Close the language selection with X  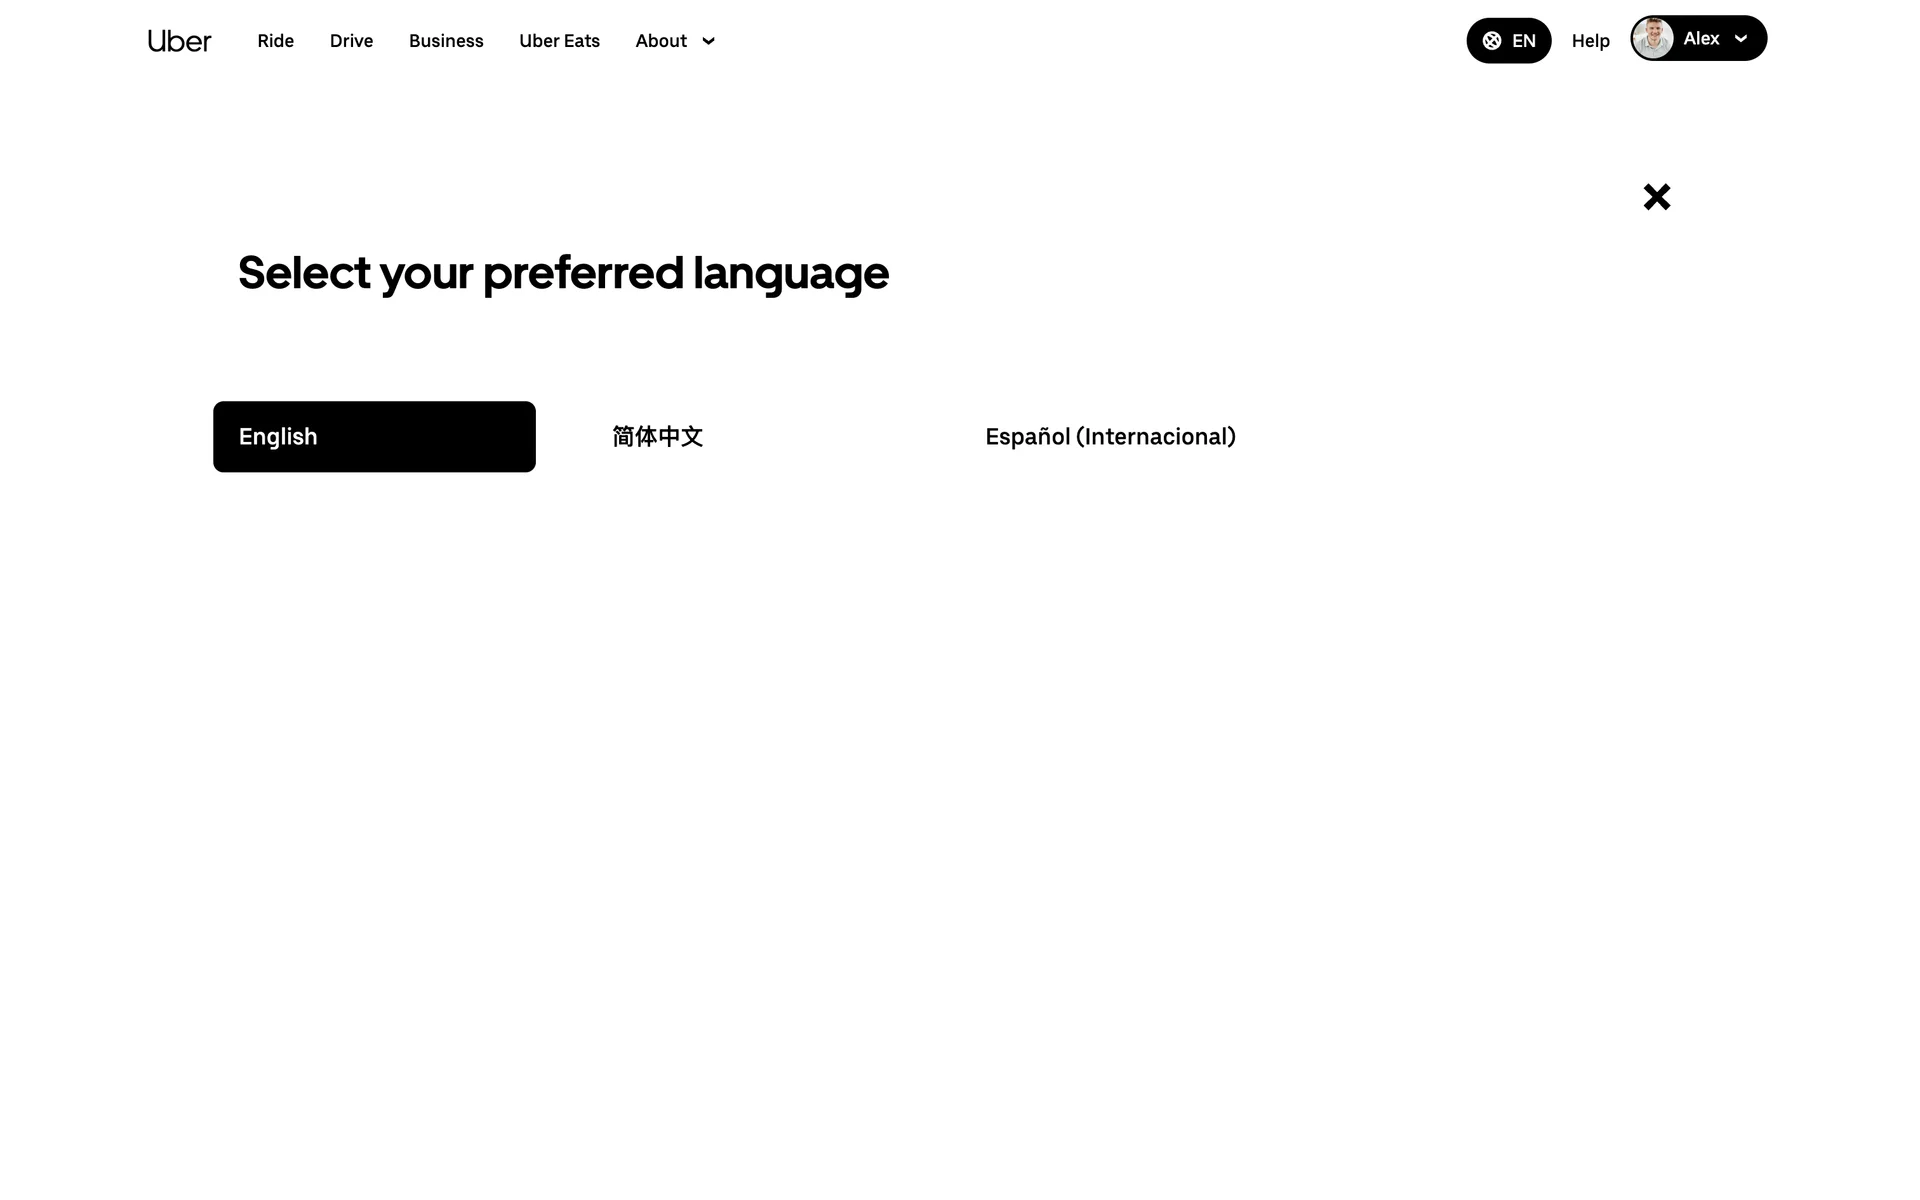1656,197
